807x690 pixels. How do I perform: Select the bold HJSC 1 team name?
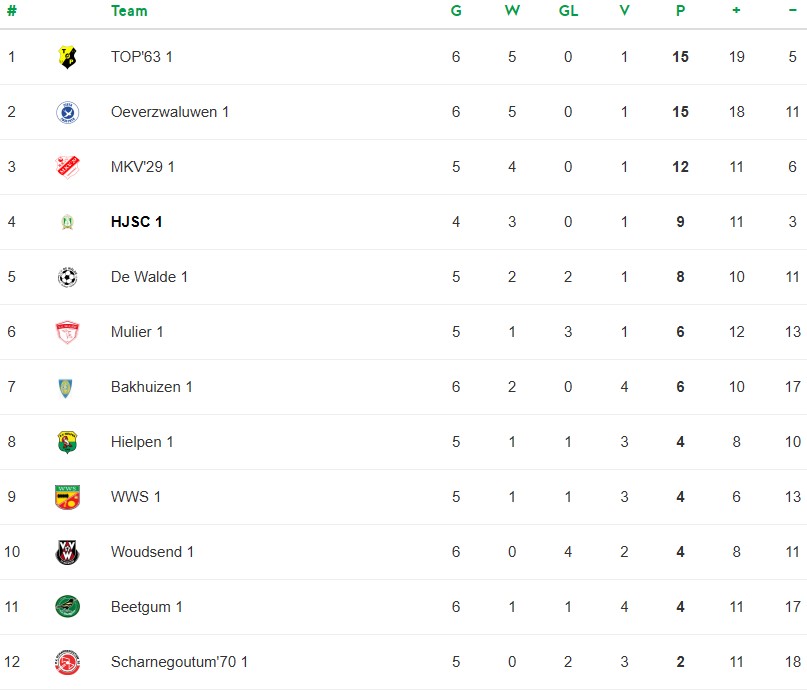tap(137, 222)
